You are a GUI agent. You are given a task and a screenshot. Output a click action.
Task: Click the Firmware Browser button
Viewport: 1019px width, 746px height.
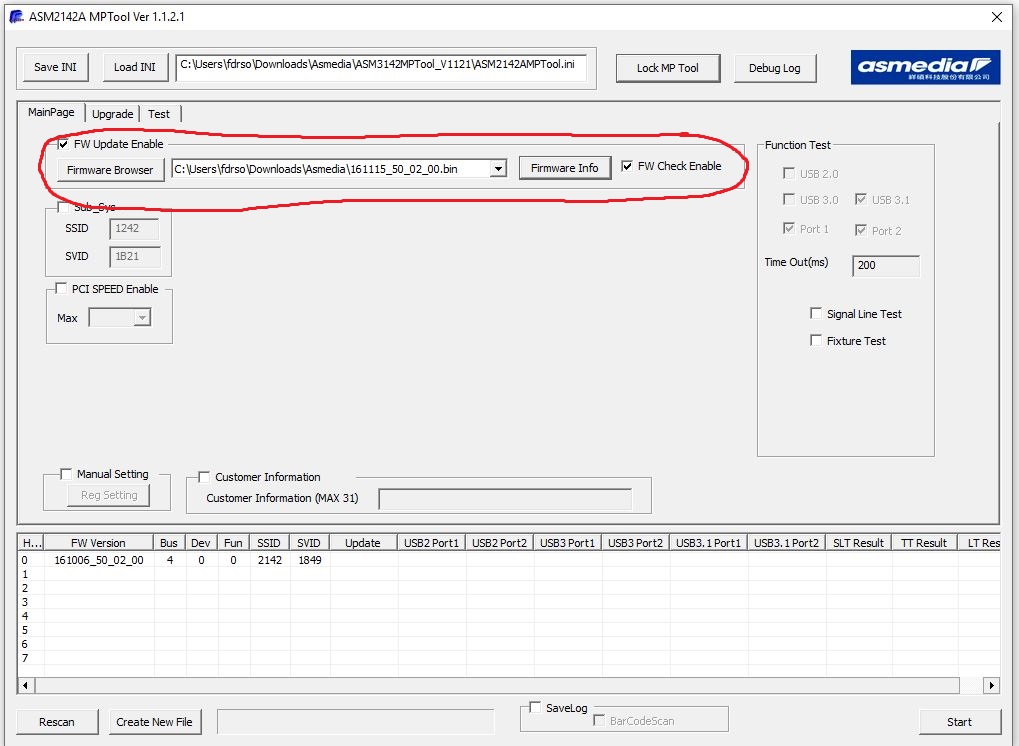(x=110, y=170)
